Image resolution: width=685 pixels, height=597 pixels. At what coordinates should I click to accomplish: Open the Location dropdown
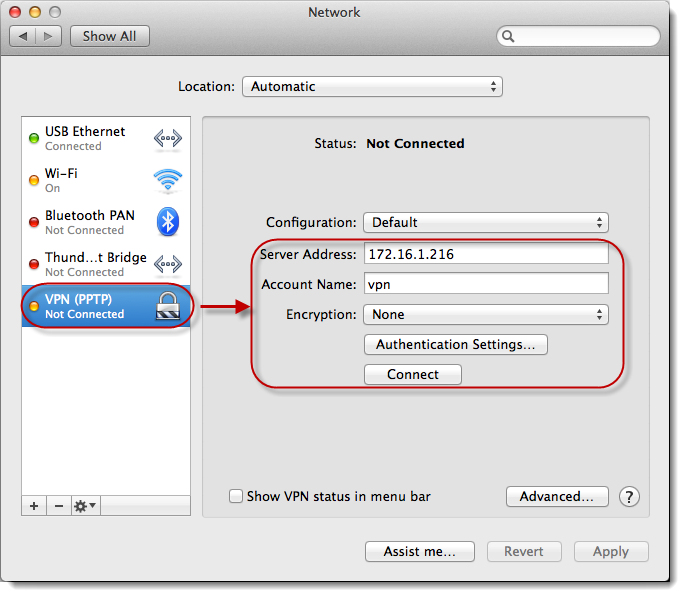tap(372, 87)
